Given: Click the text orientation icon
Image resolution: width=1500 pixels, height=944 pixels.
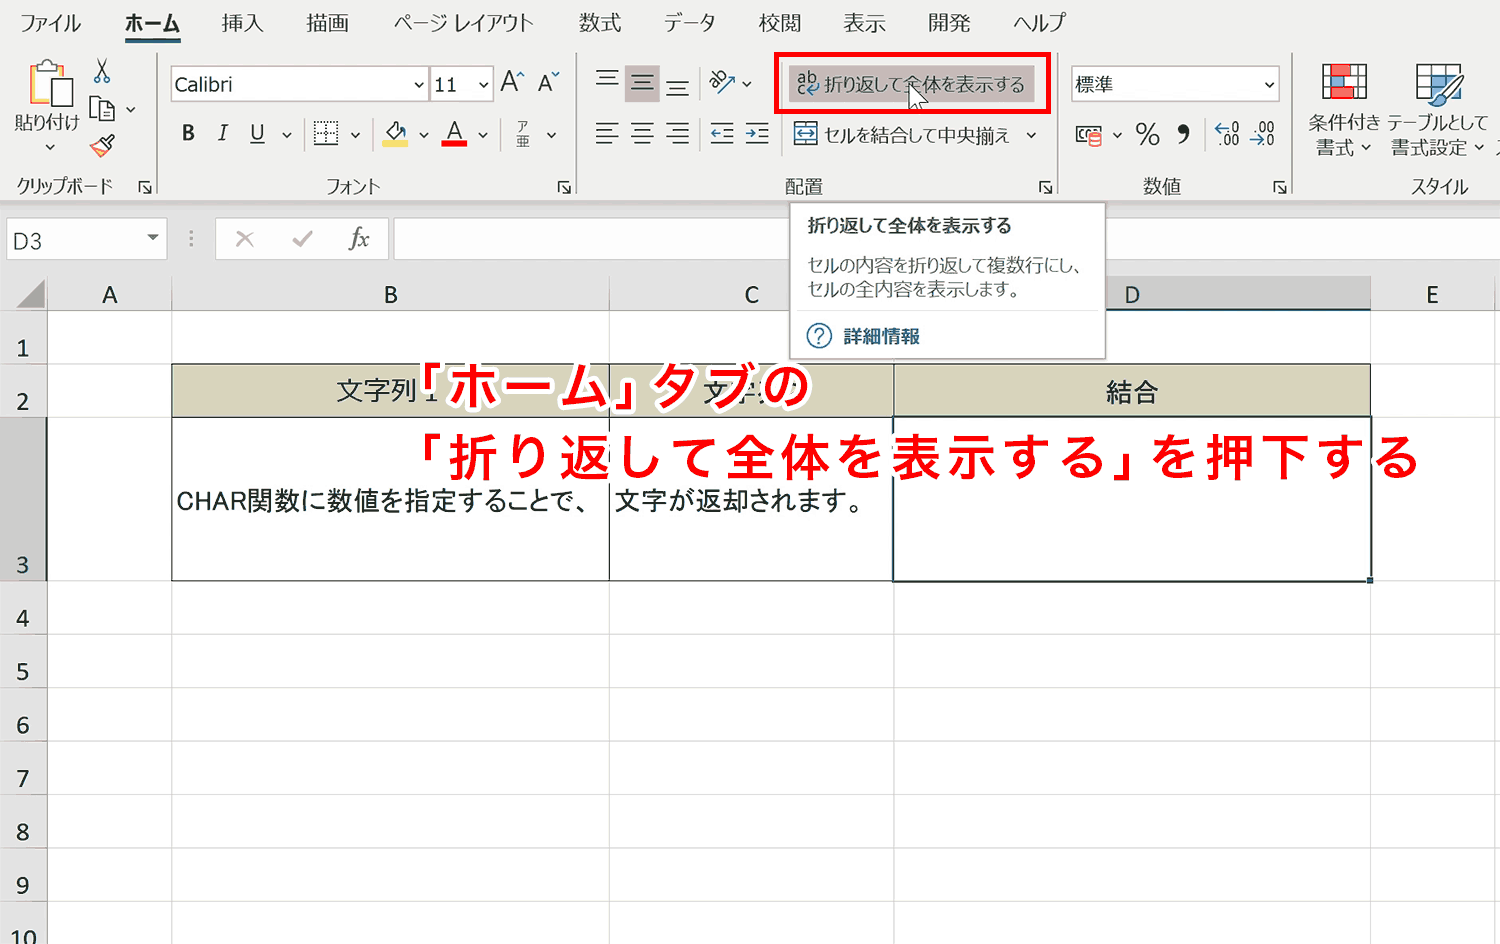Looking at the screenshot, I should tap(722, 83).
